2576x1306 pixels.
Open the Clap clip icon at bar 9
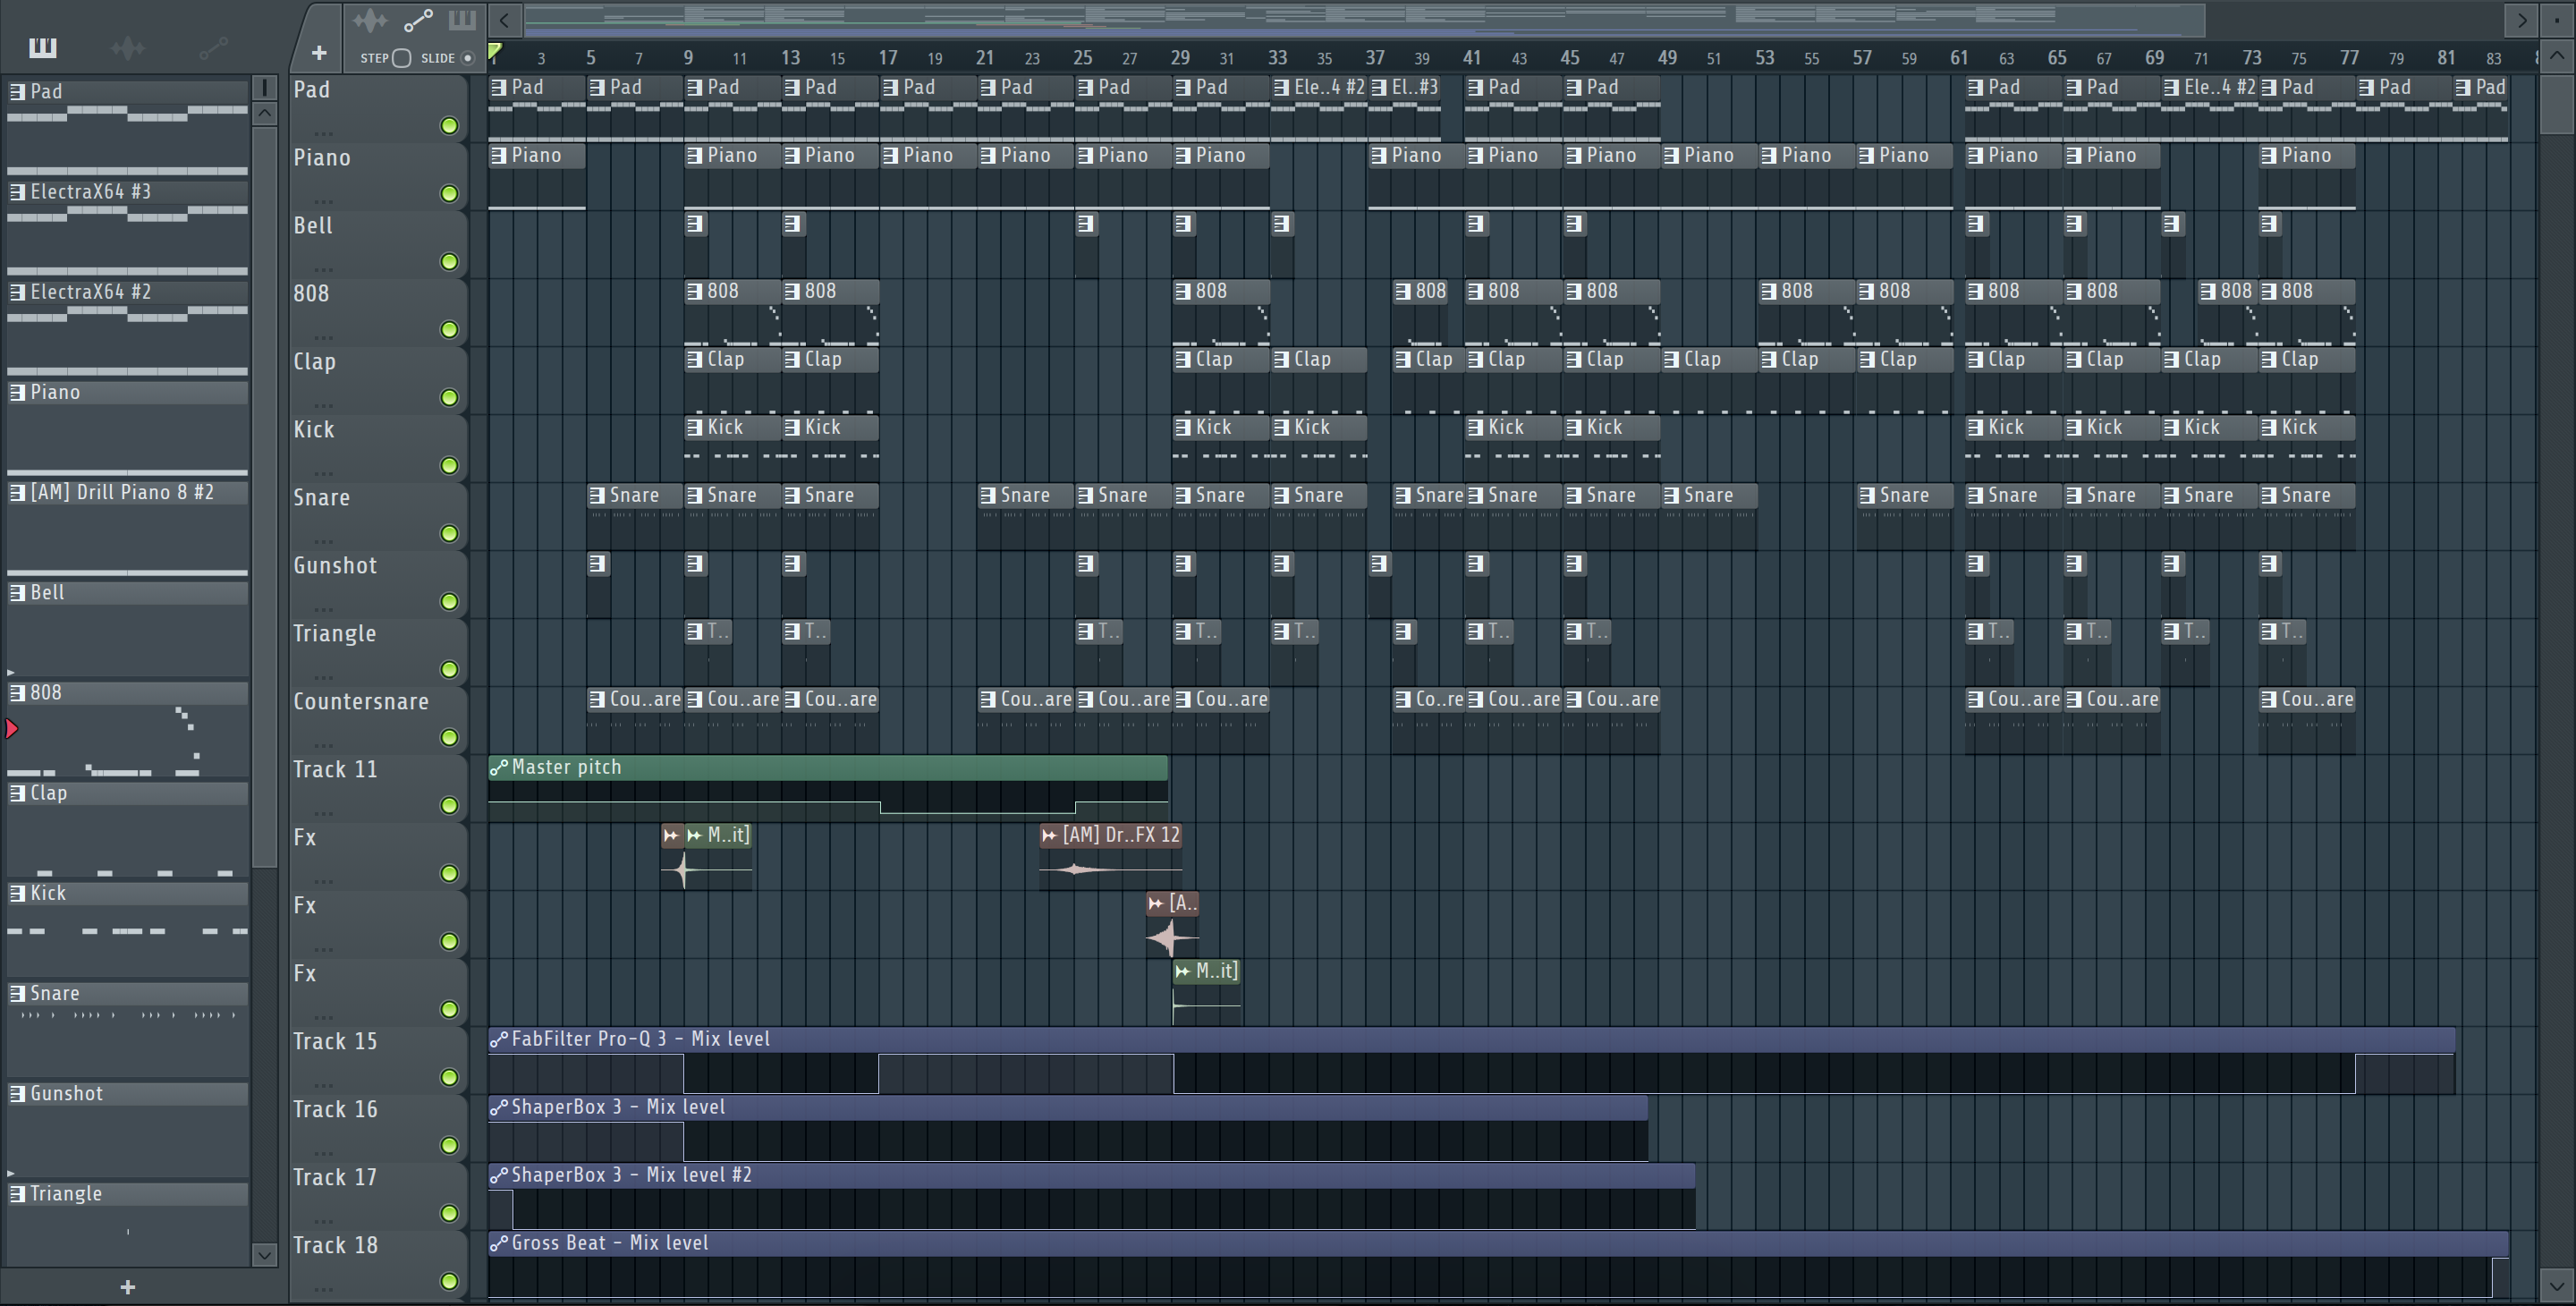pos(695,360)
